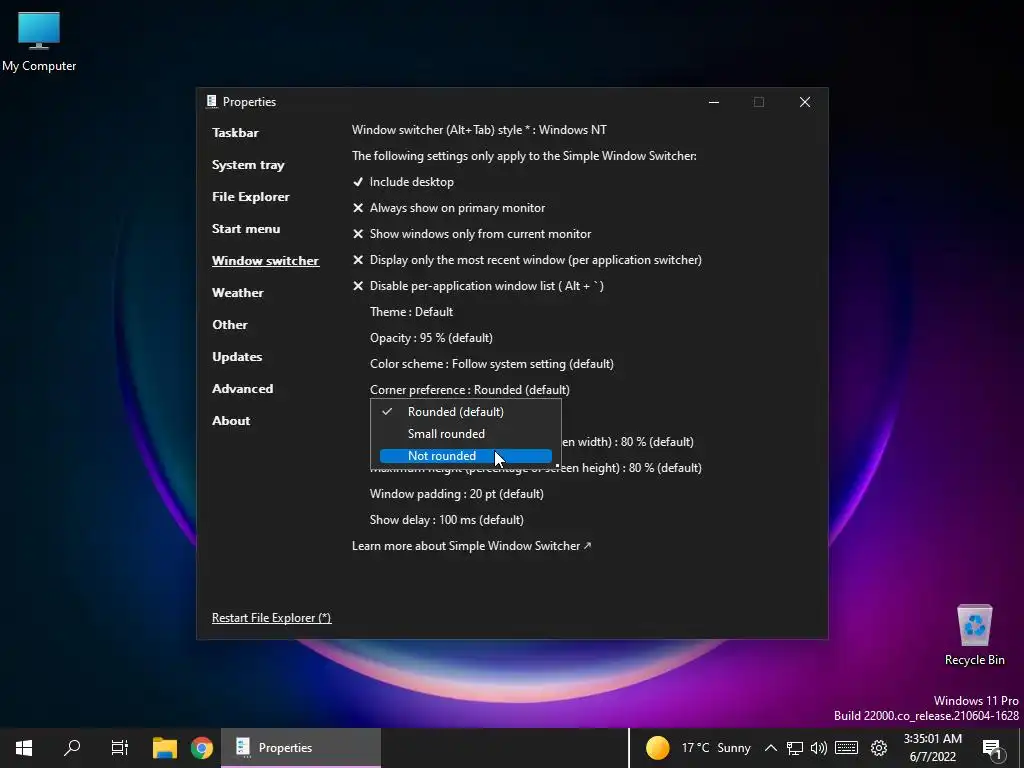Screen dimensions: 1024x768
Task: Open settings gear tray icon
Action: 879,748
